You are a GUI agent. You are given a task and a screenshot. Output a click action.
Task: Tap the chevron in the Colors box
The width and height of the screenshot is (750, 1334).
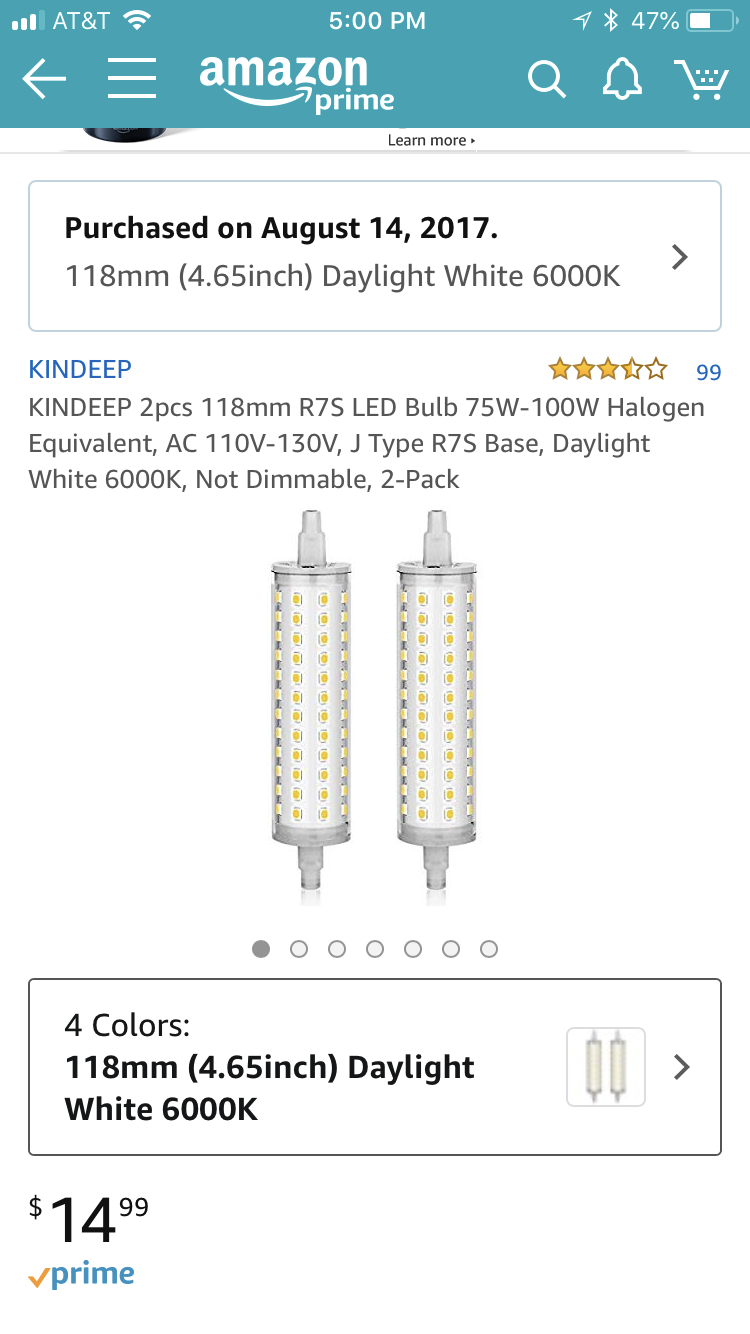click(682, 1067)
